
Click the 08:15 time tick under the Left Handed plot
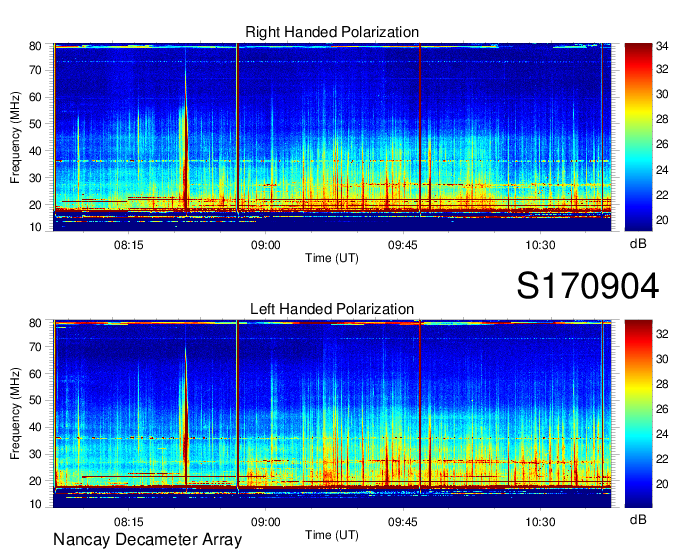[x=128, y=522]
